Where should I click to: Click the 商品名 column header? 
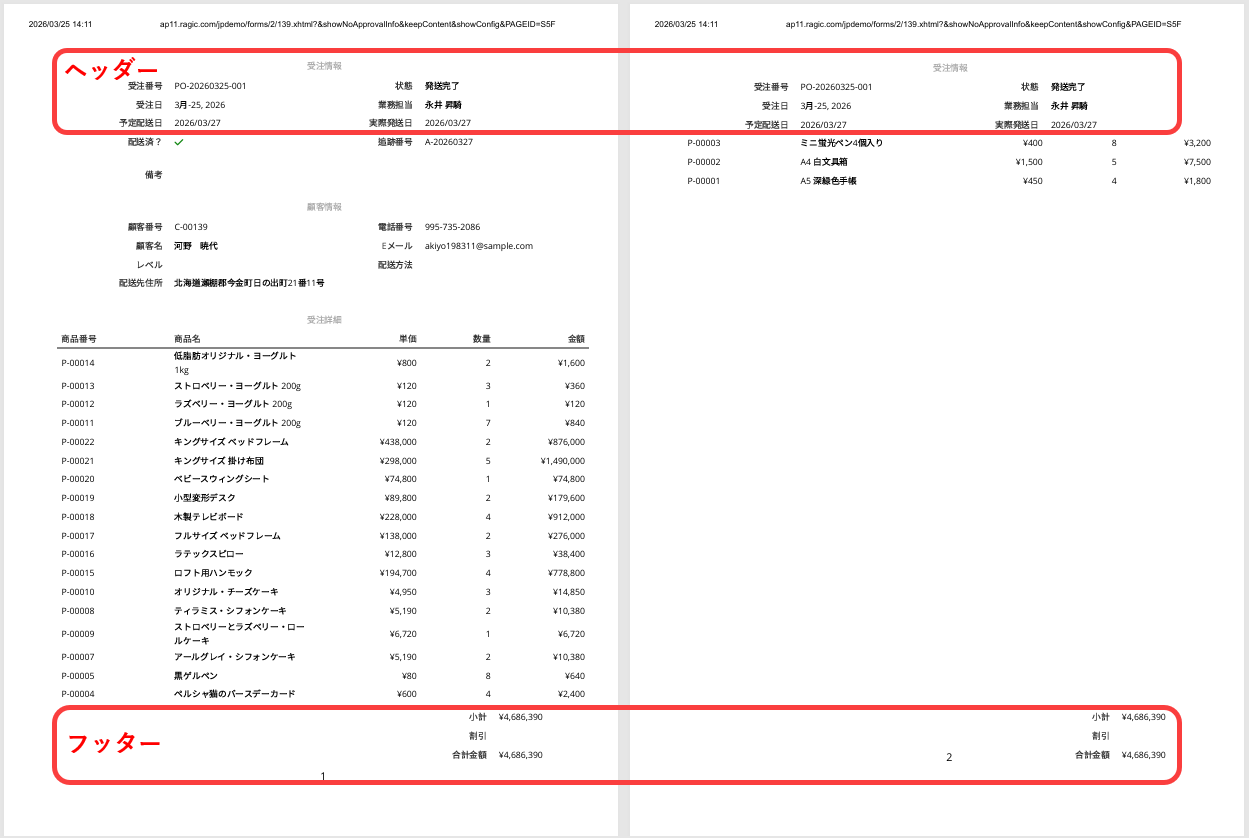[x=187, y=339]
